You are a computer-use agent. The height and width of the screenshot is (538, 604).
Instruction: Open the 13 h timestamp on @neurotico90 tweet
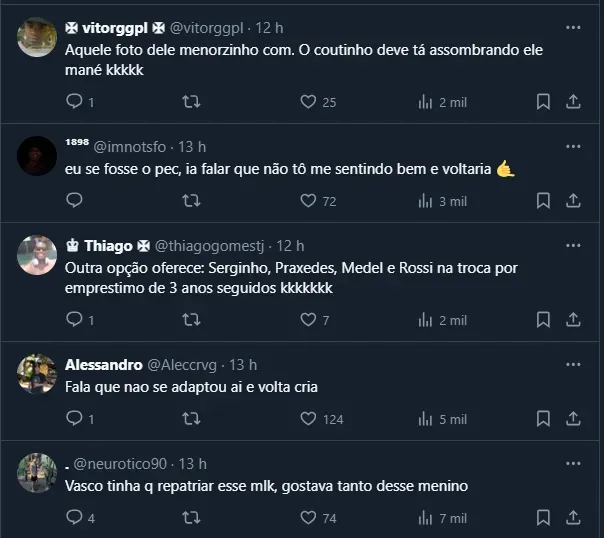pyautogui.click(x=192, y=463)
